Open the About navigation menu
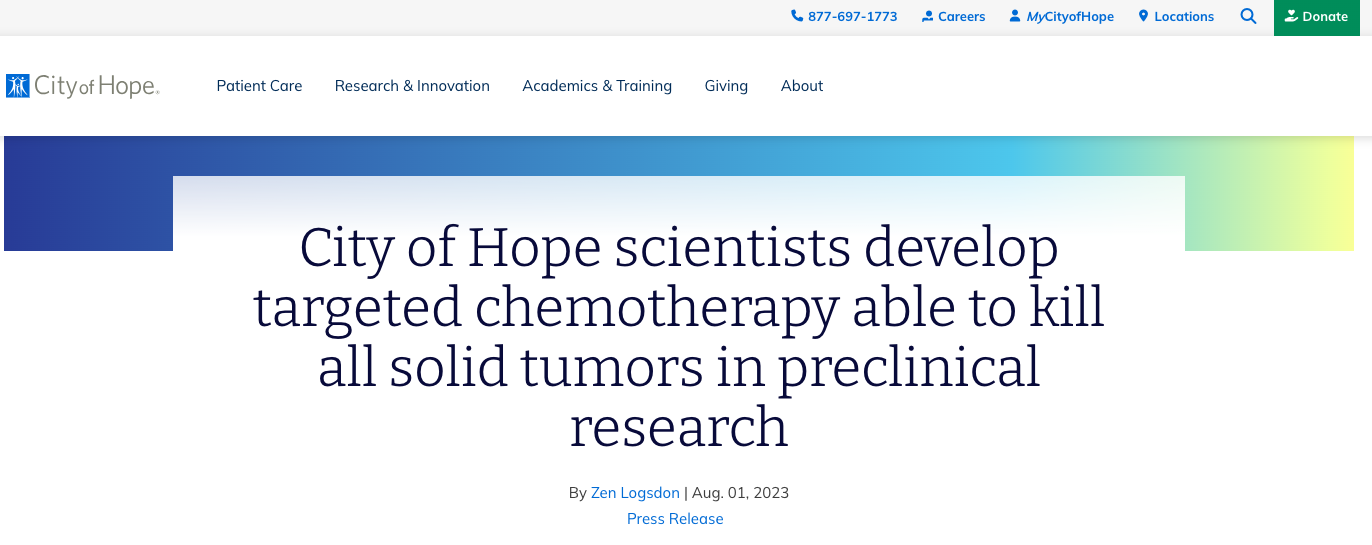The height and width of the screenshot is (545, 1372). coord(802,86)
